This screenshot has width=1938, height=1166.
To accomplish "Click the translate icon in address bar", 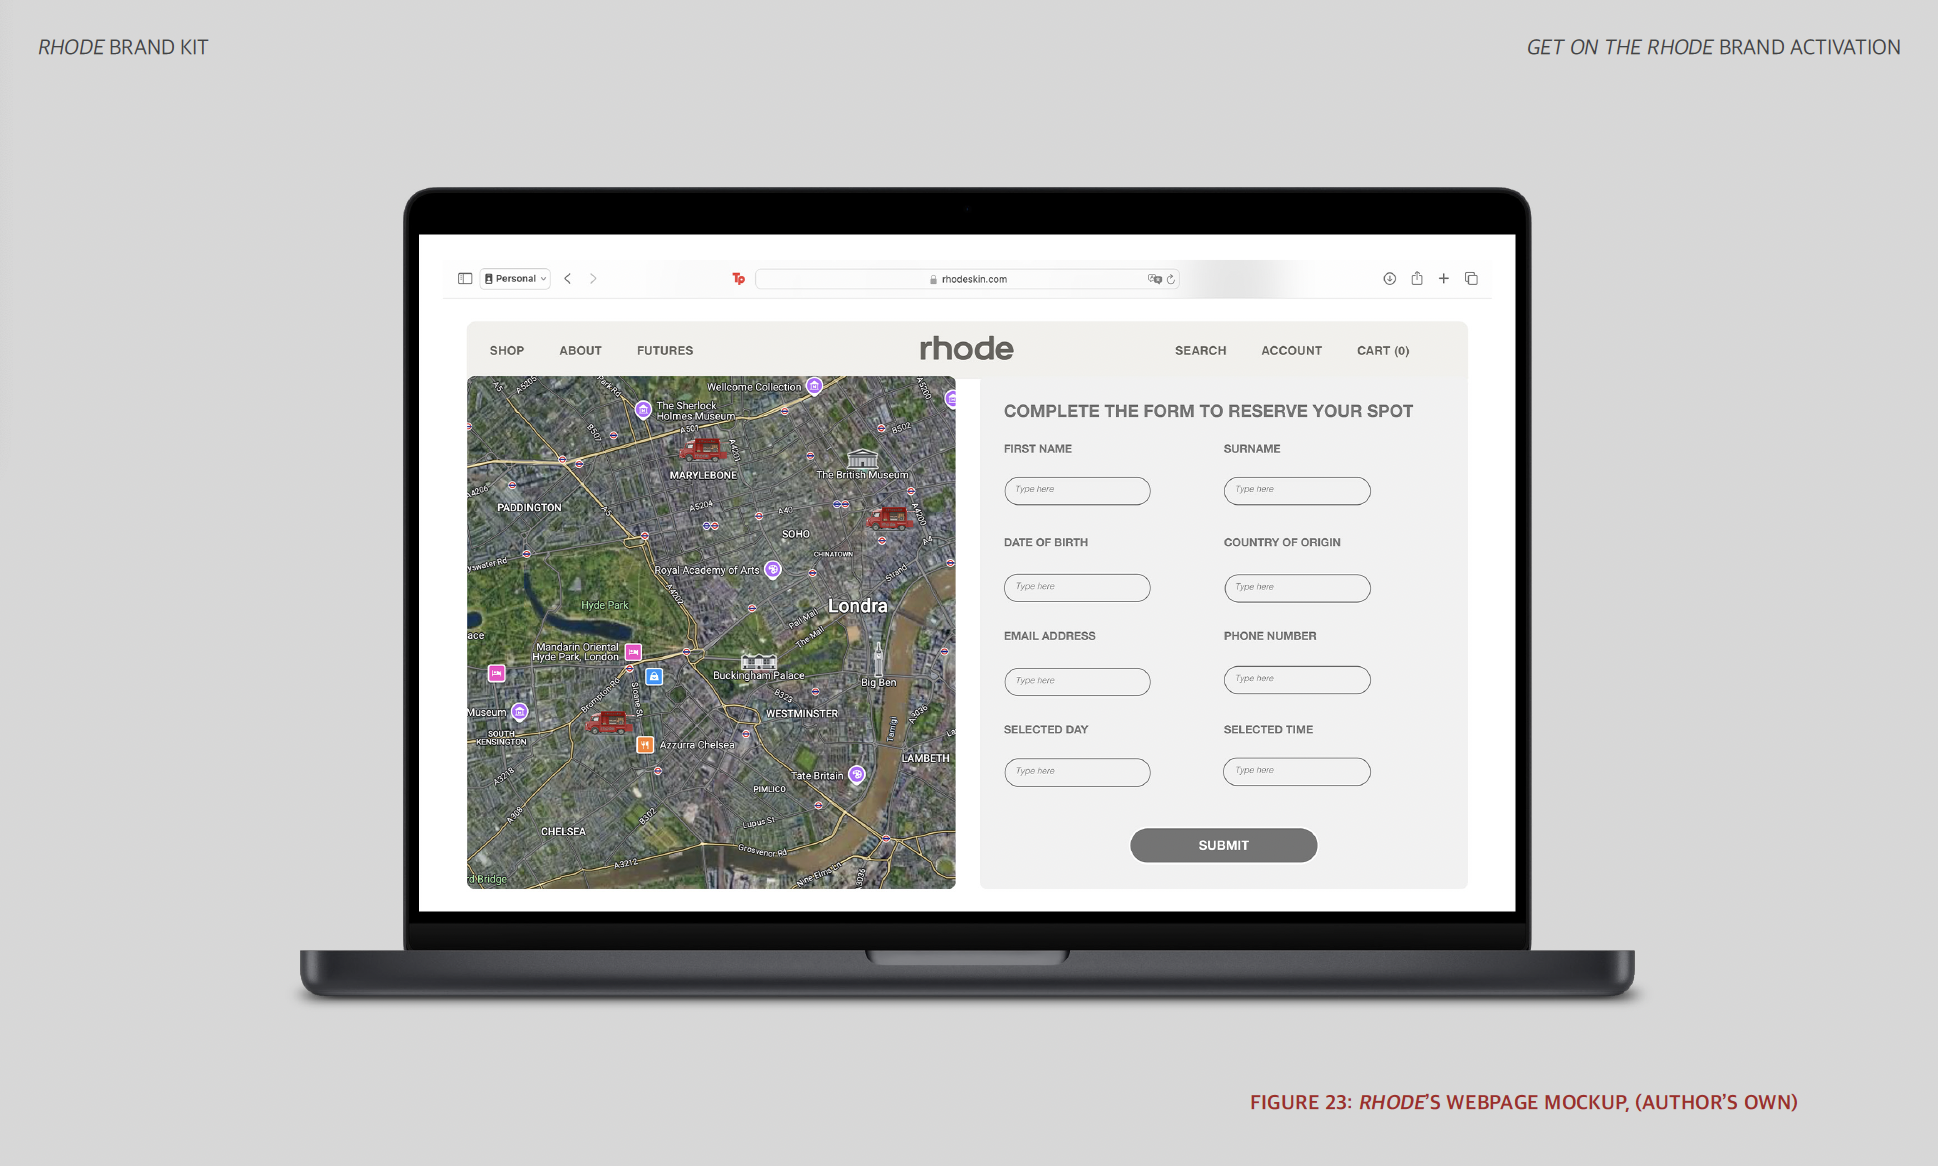I will [1154, 279].
